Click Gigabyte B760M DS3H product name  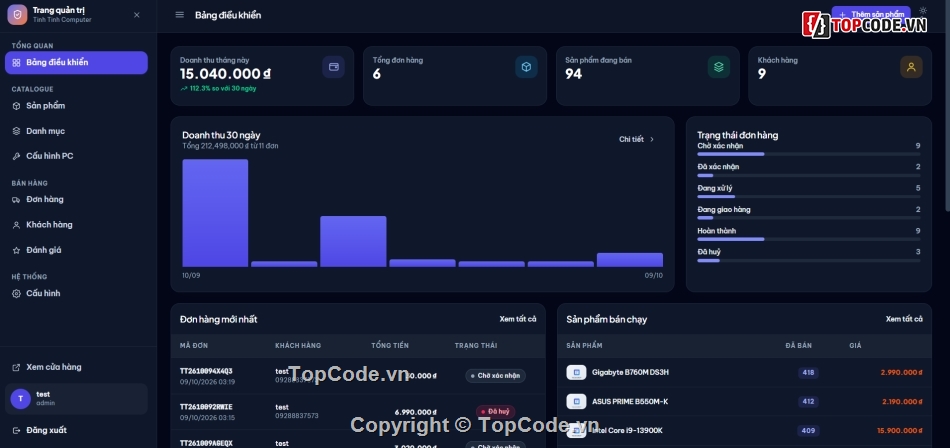tap(630, 372)
